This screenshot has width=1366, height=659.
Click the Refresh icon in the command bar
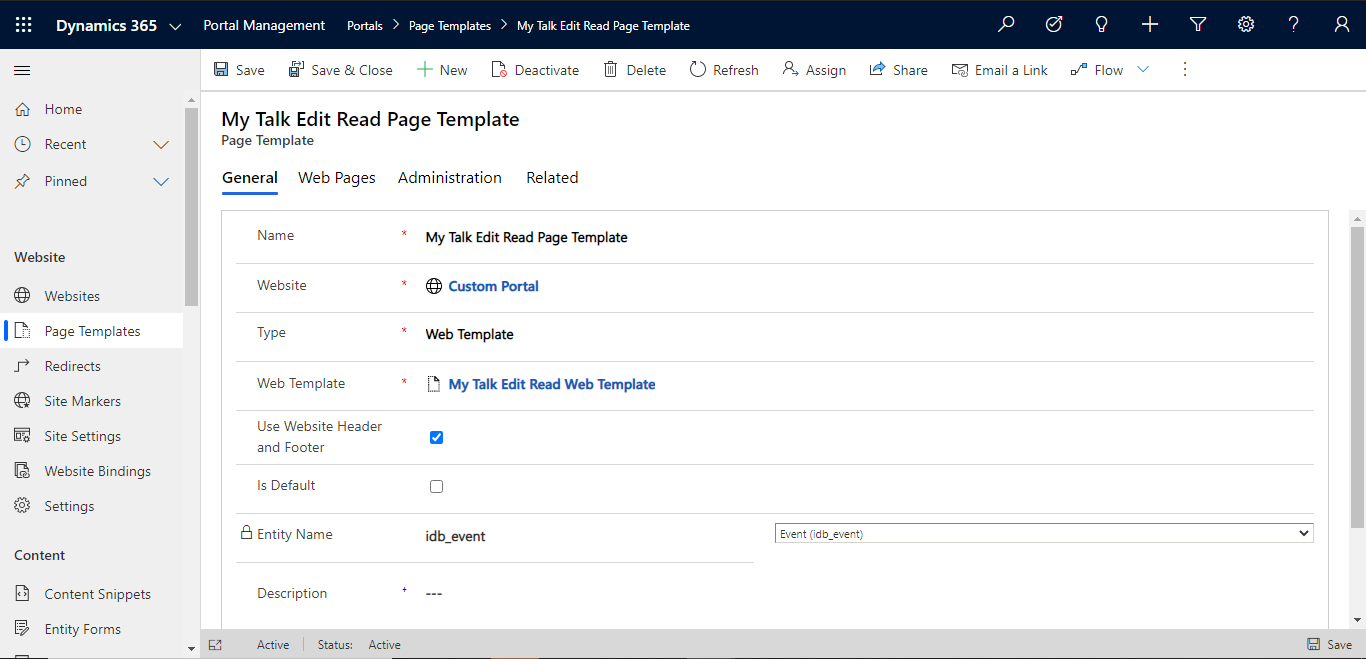click(x=696, y=69)
